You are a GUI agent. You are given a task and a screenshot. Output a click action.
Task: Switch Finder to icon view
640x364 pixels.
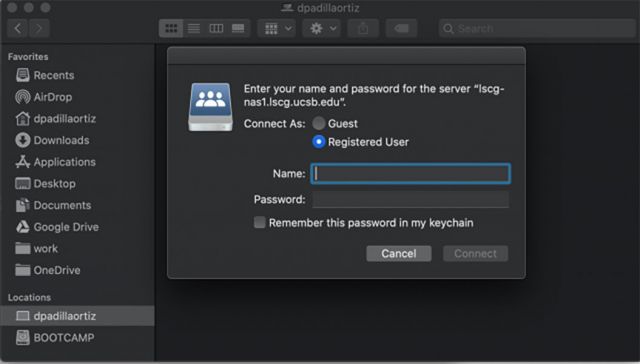coord(171,29)
